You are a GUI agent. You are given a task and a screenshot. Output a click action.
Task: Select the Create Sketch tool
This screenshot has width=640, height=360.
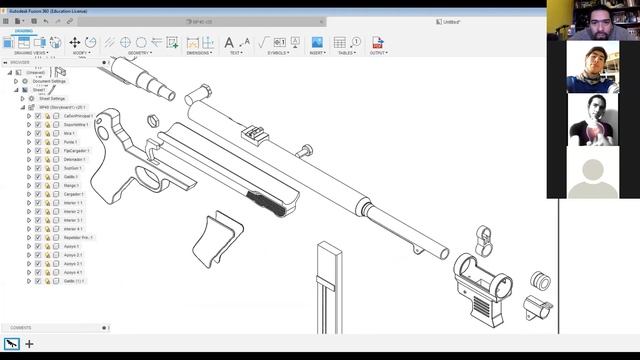[x=172, y=42]
